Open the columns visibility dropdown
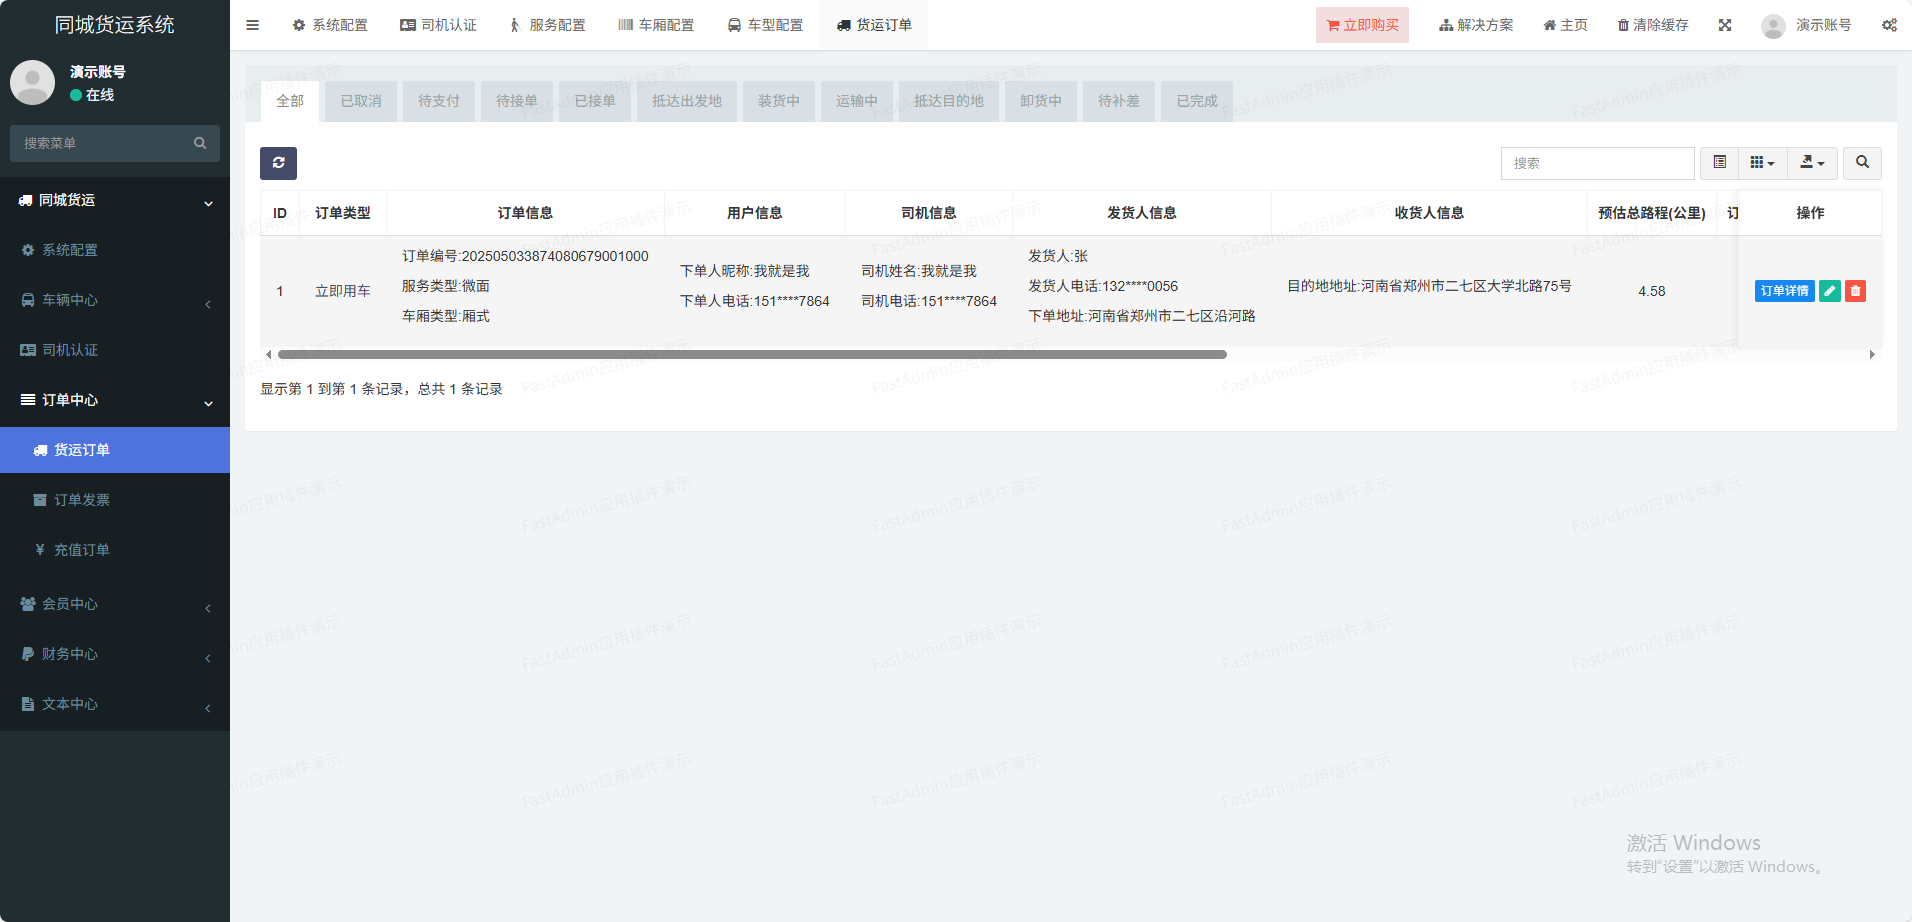Image resolution: width=1912 pixels, height=922 pixels. coord(1762,163)
